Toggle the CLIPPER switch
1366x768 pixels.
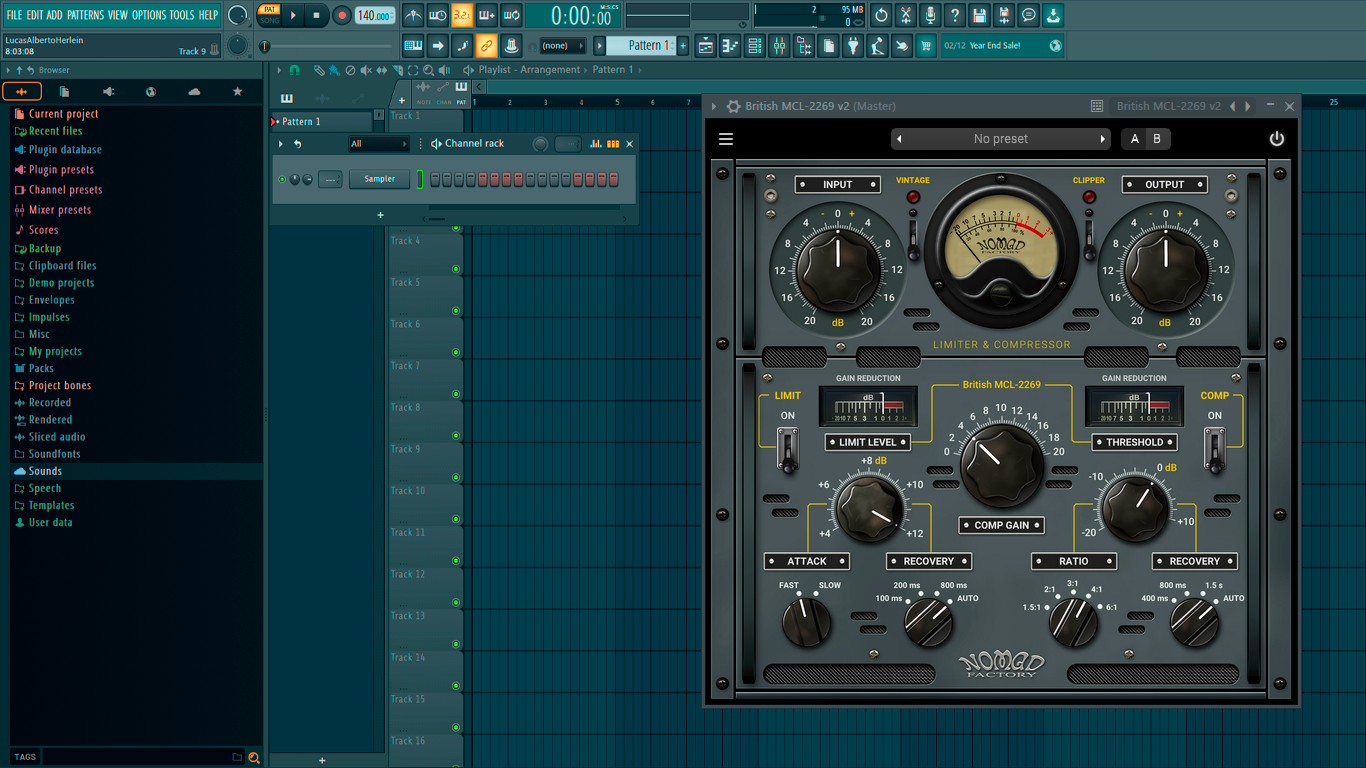(x=1089, y=238)
